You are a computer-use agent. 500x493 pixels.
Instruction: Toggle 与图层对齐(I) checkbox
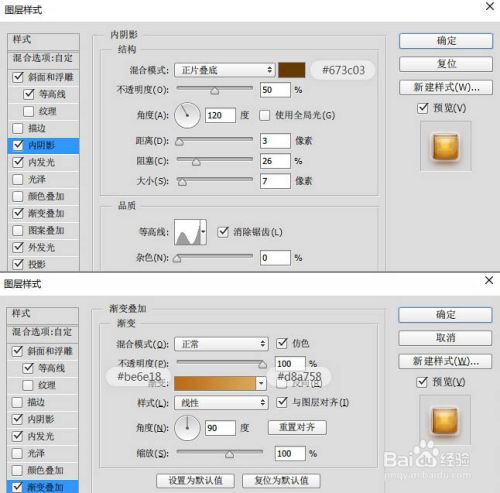282,402
